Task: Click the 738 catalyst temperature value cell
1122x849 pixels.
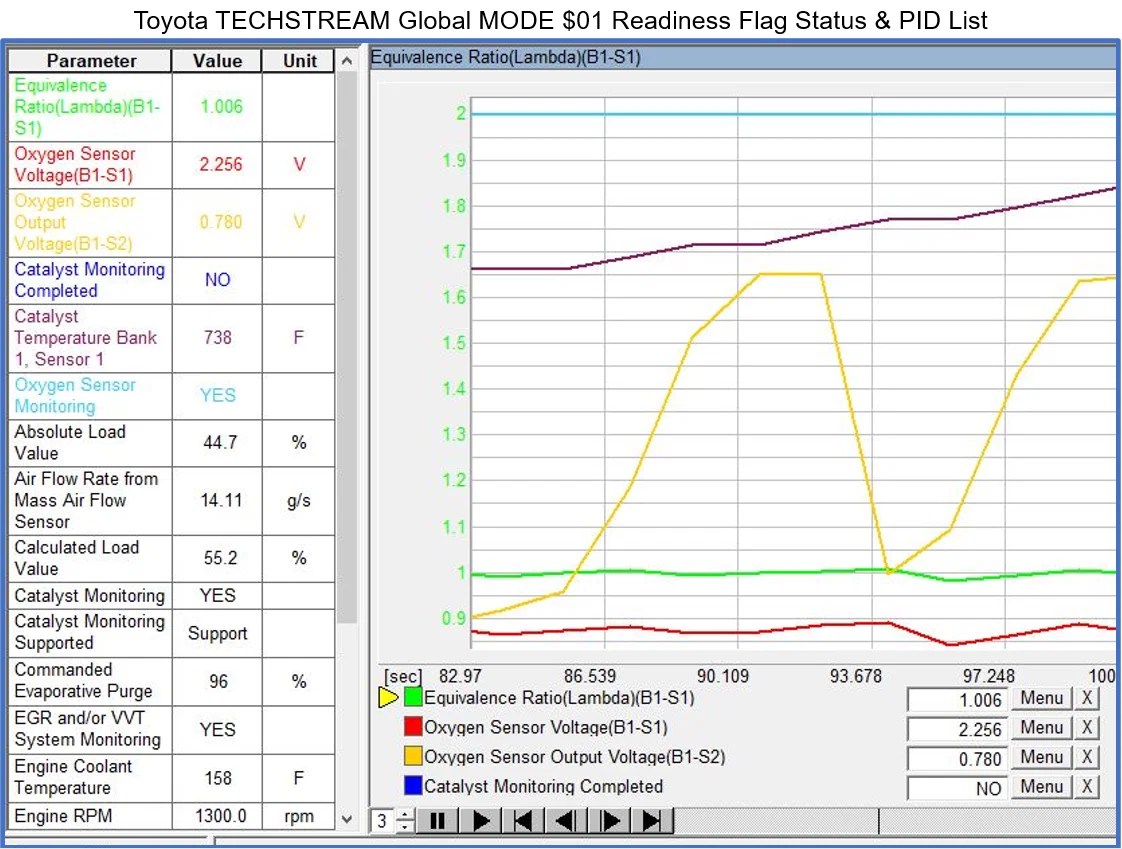Action: point(218,338)
